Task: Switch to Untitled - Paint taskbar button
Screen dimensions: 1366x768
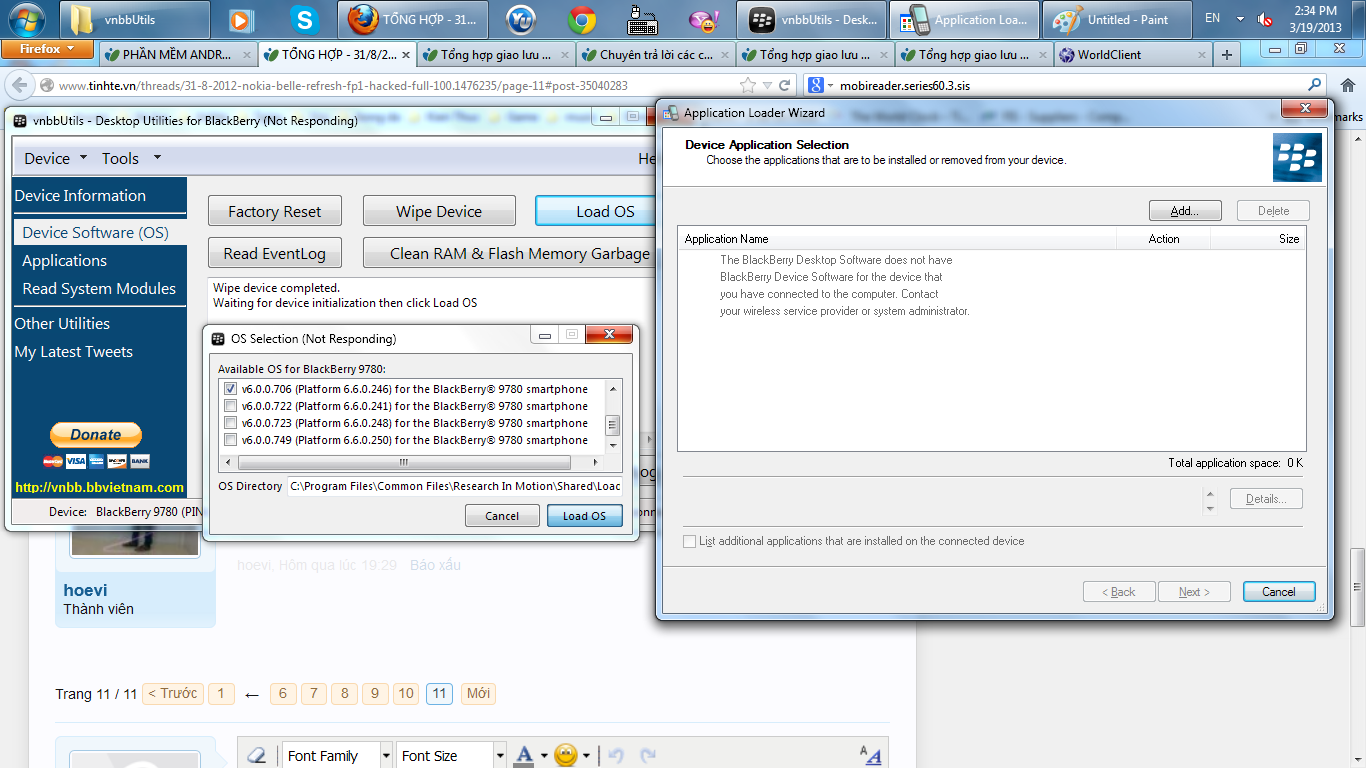Action: tap(1118, 19)
